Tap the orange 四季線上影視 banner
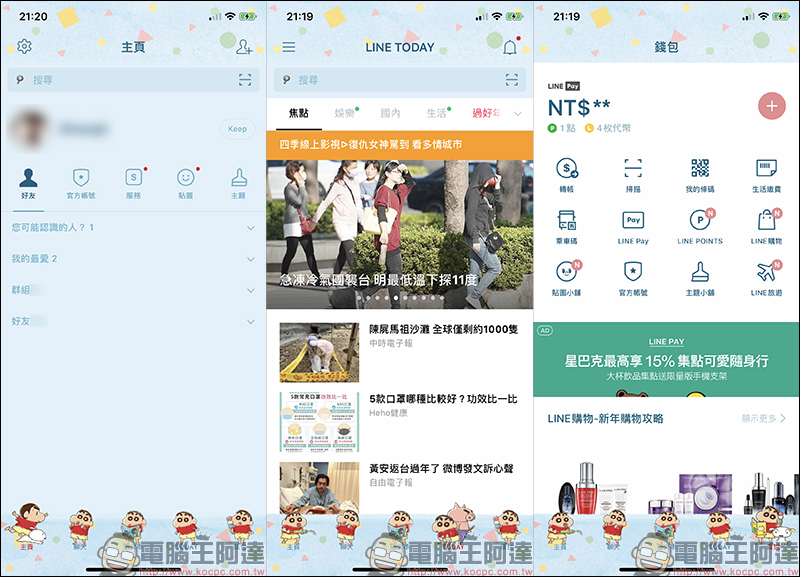The width and height of the screenshot is (800, 577). (x=399, y=144)
